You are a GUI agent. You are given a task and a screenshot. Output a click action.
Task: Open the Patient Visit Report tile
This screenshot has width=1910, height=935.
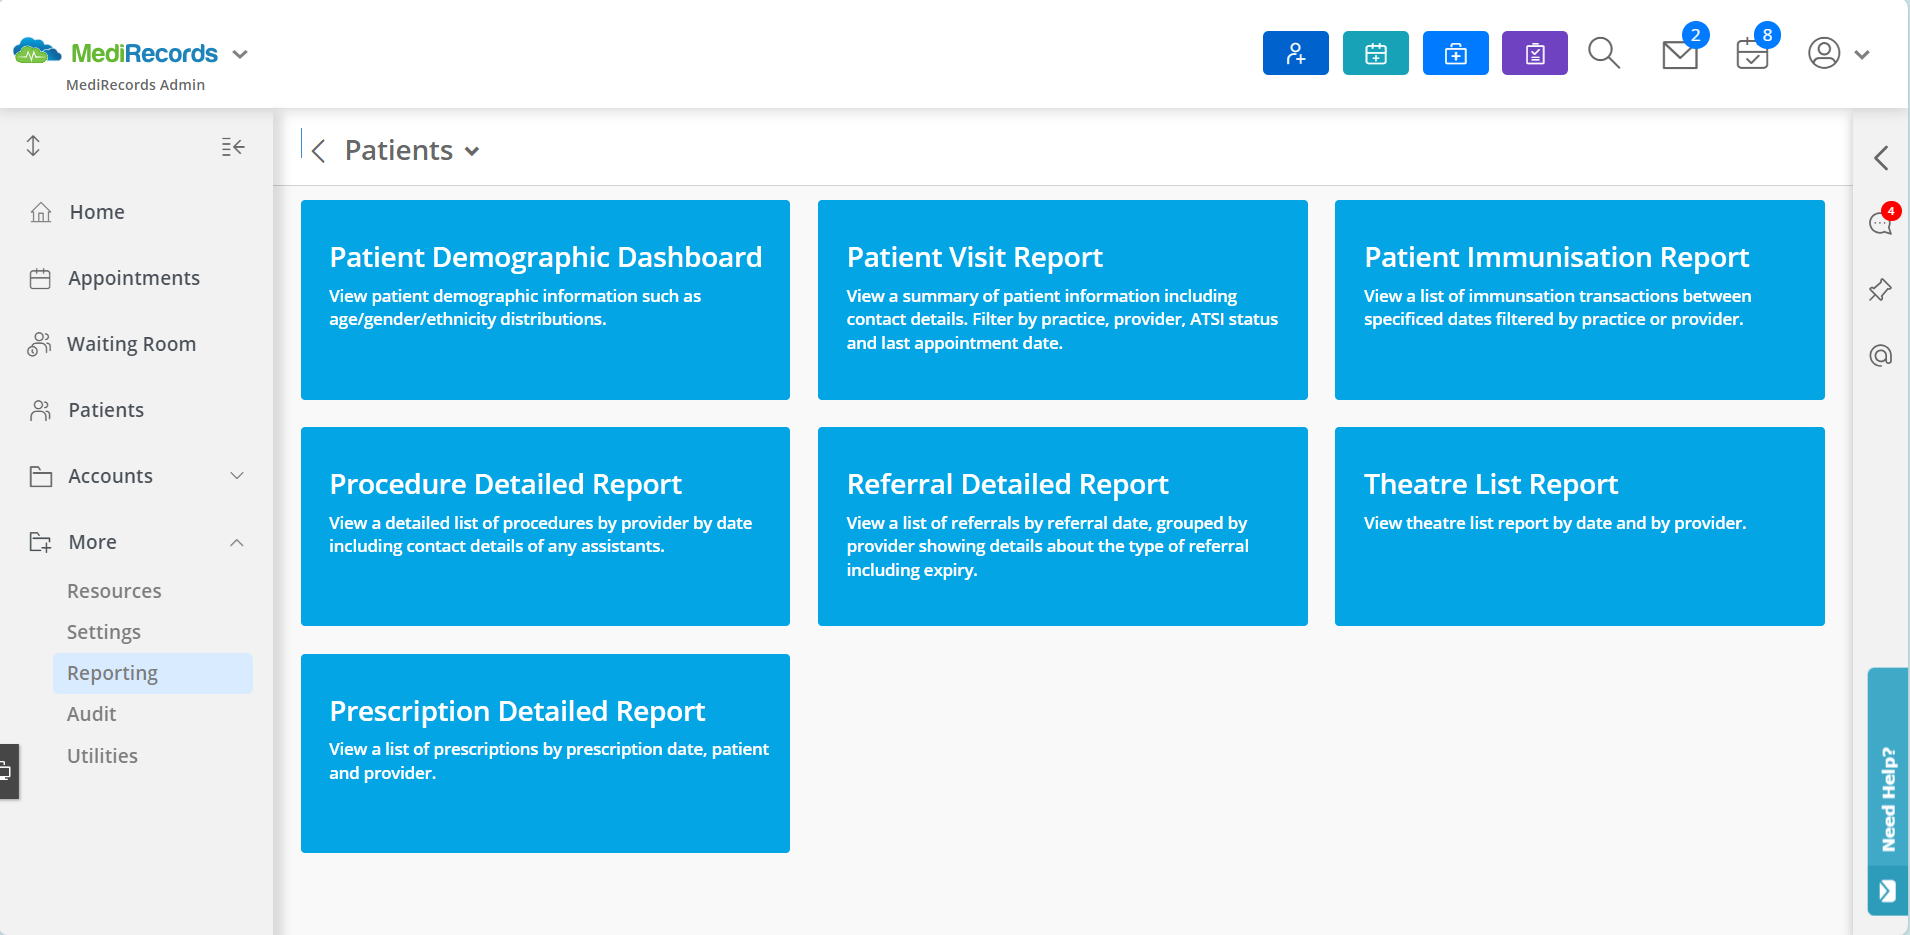(x=1062, y=300)
